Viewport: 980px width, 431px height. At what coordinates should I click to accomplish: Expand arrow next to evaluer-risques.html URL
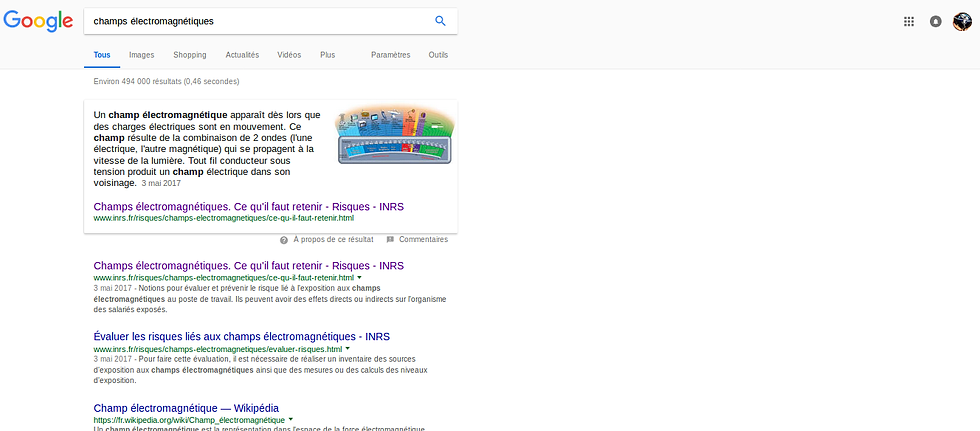coord(348,349)
